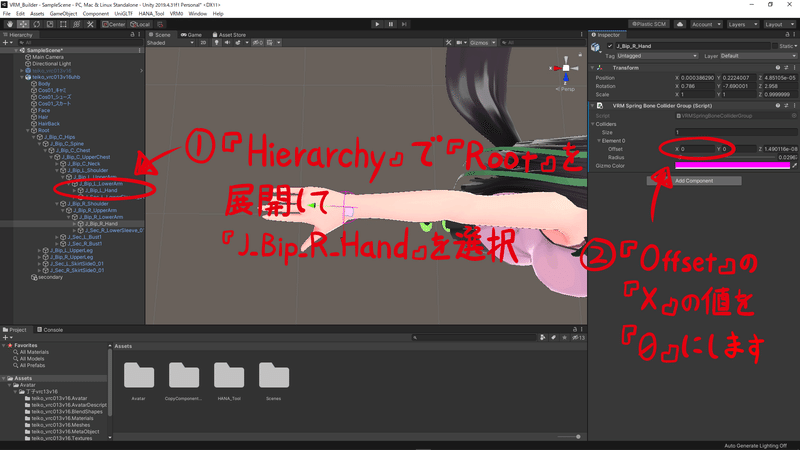Open the Account dropdown
Screen dimensions: 800x450
coord(706,24)
